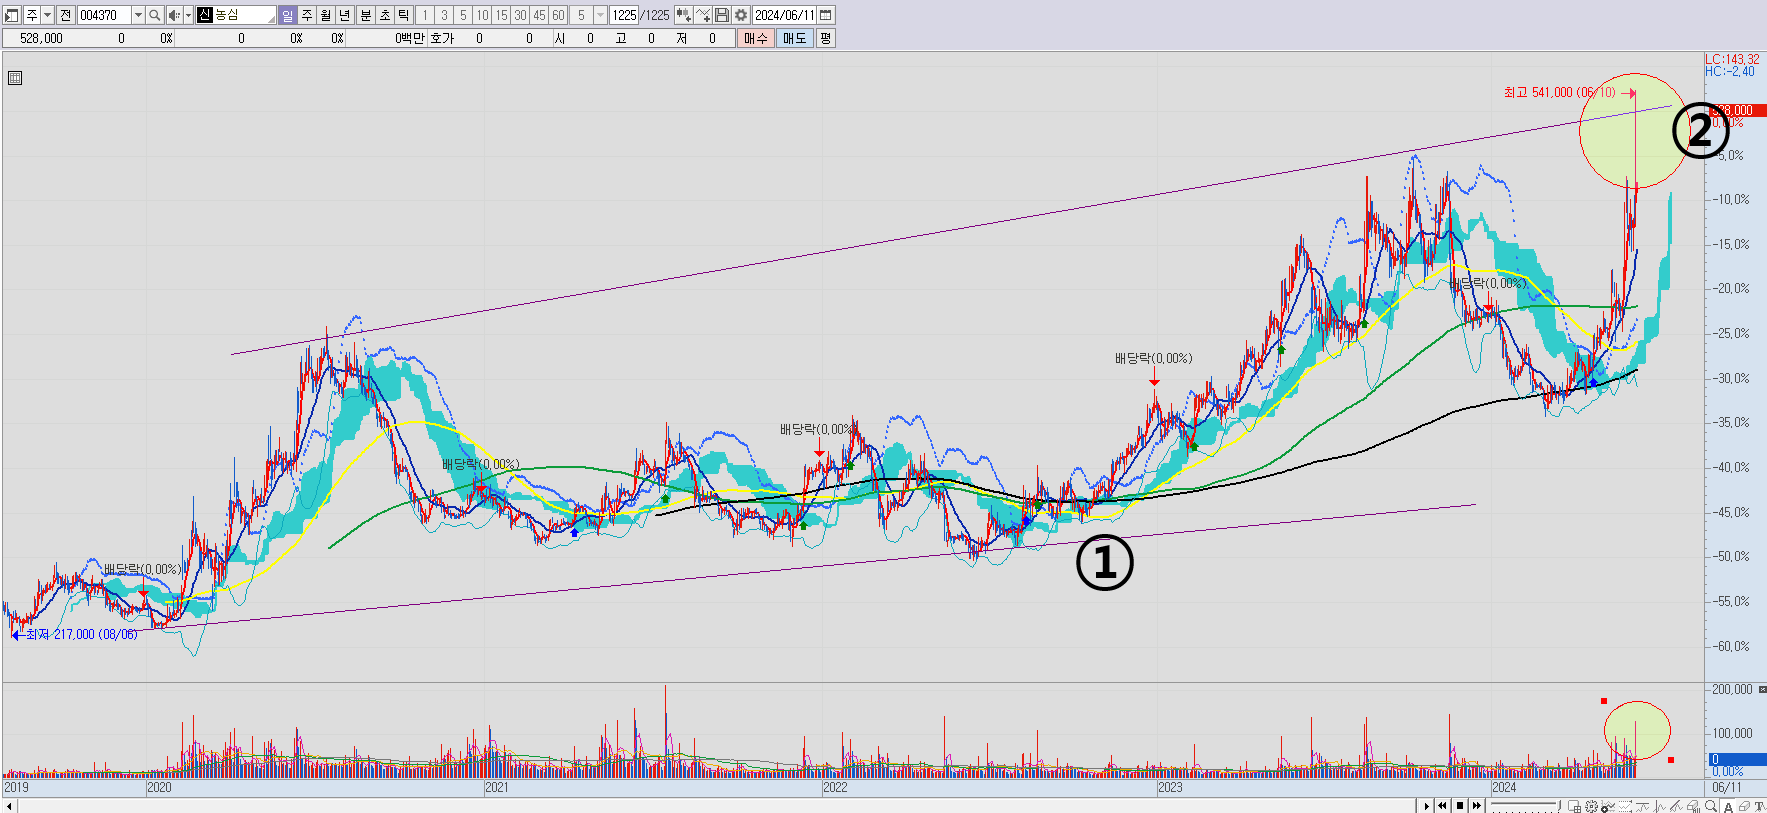Click the bar count field showing 1225
Viewport: 1767px width, 813px height.
[x=624, y=15]
